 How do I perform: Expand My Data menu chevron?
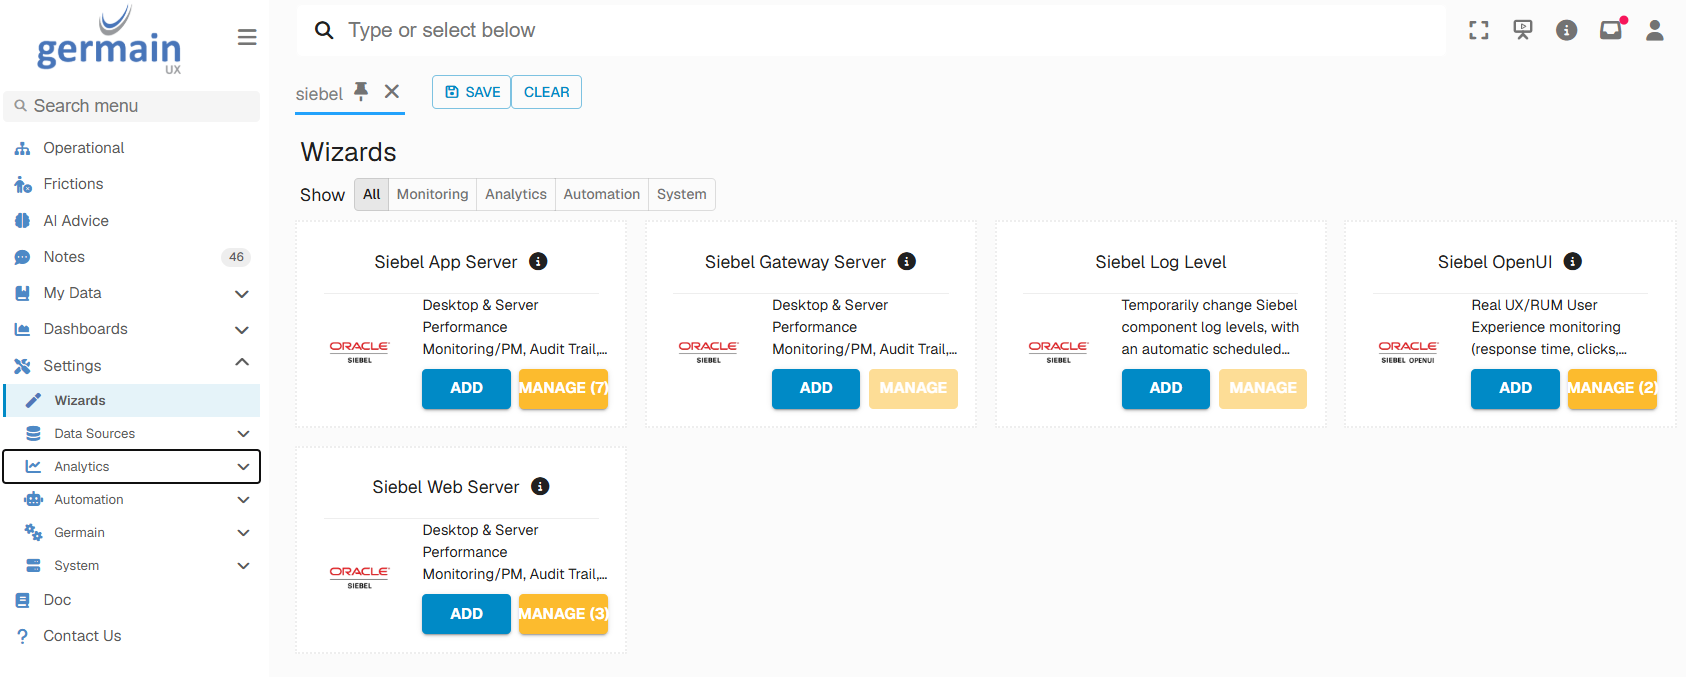tap(241, 294)
